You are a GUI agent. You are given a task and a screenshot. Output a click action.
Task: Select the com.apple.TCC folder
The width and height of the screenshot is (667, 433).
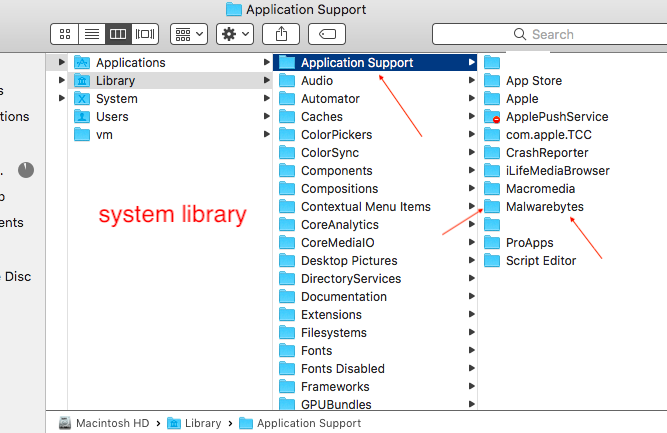[572, 135]
